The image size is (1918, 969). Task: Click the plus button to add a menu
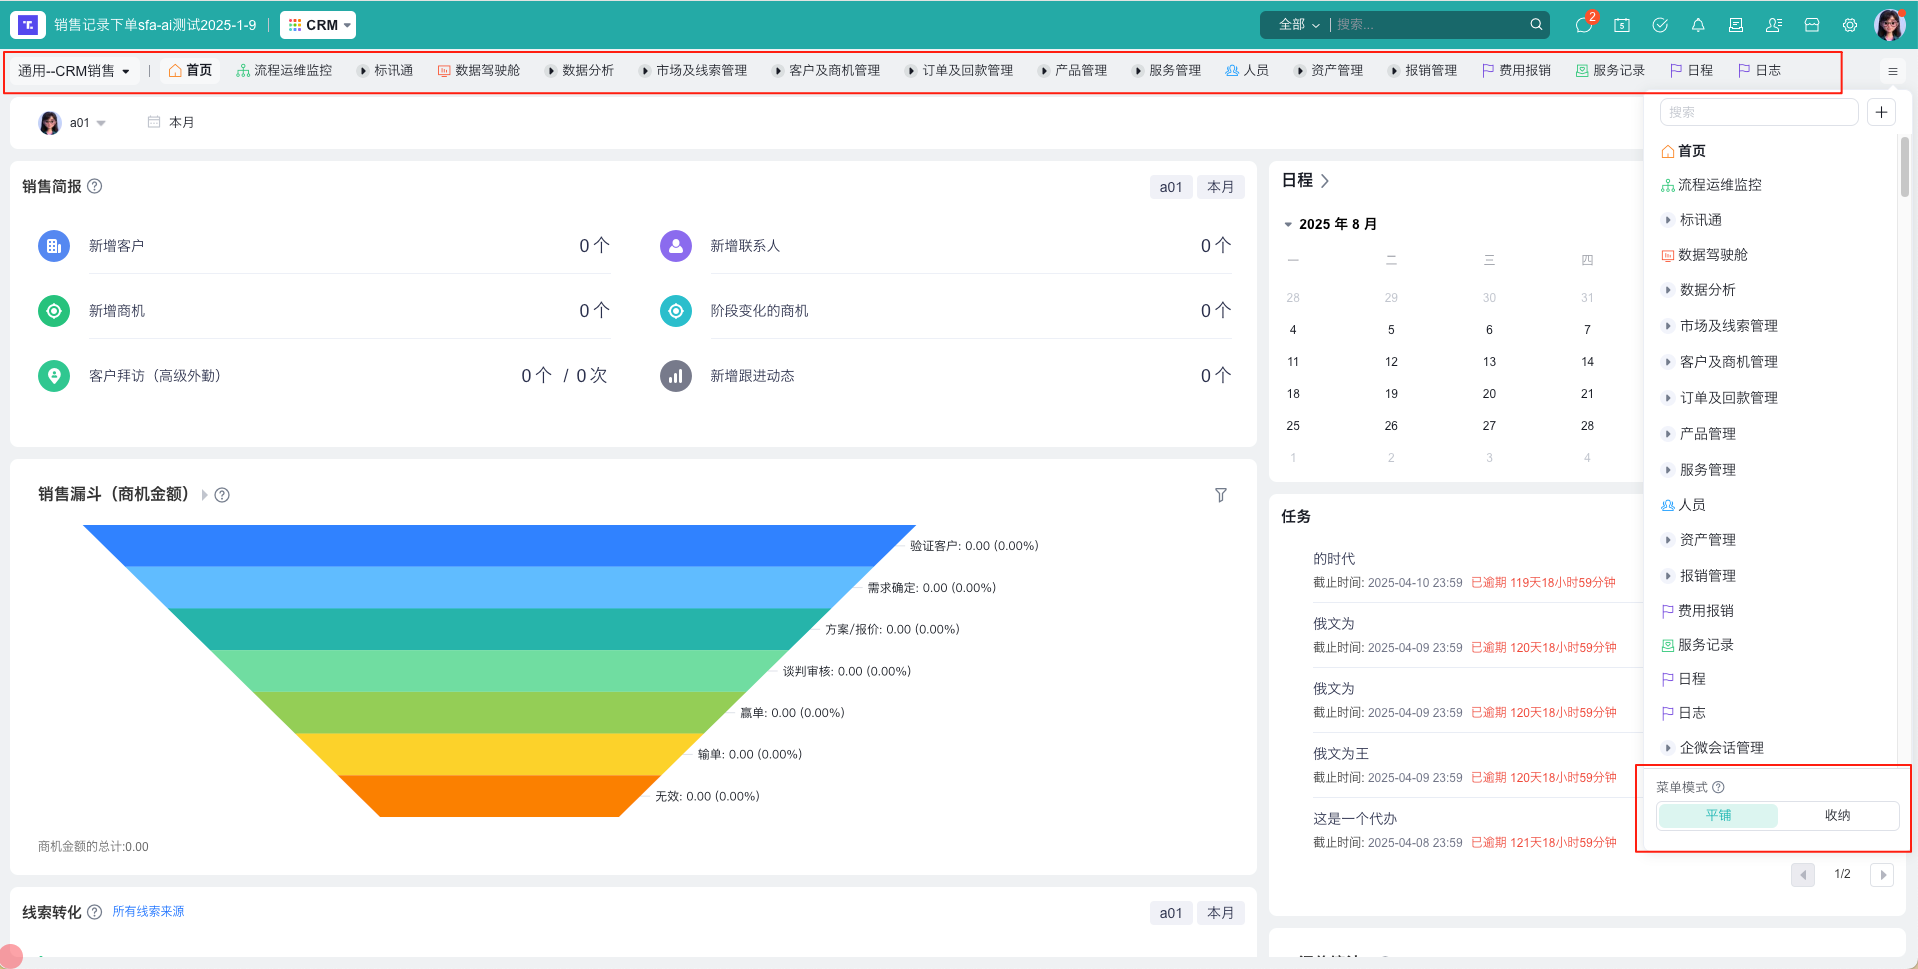[x=1881, y=112]
